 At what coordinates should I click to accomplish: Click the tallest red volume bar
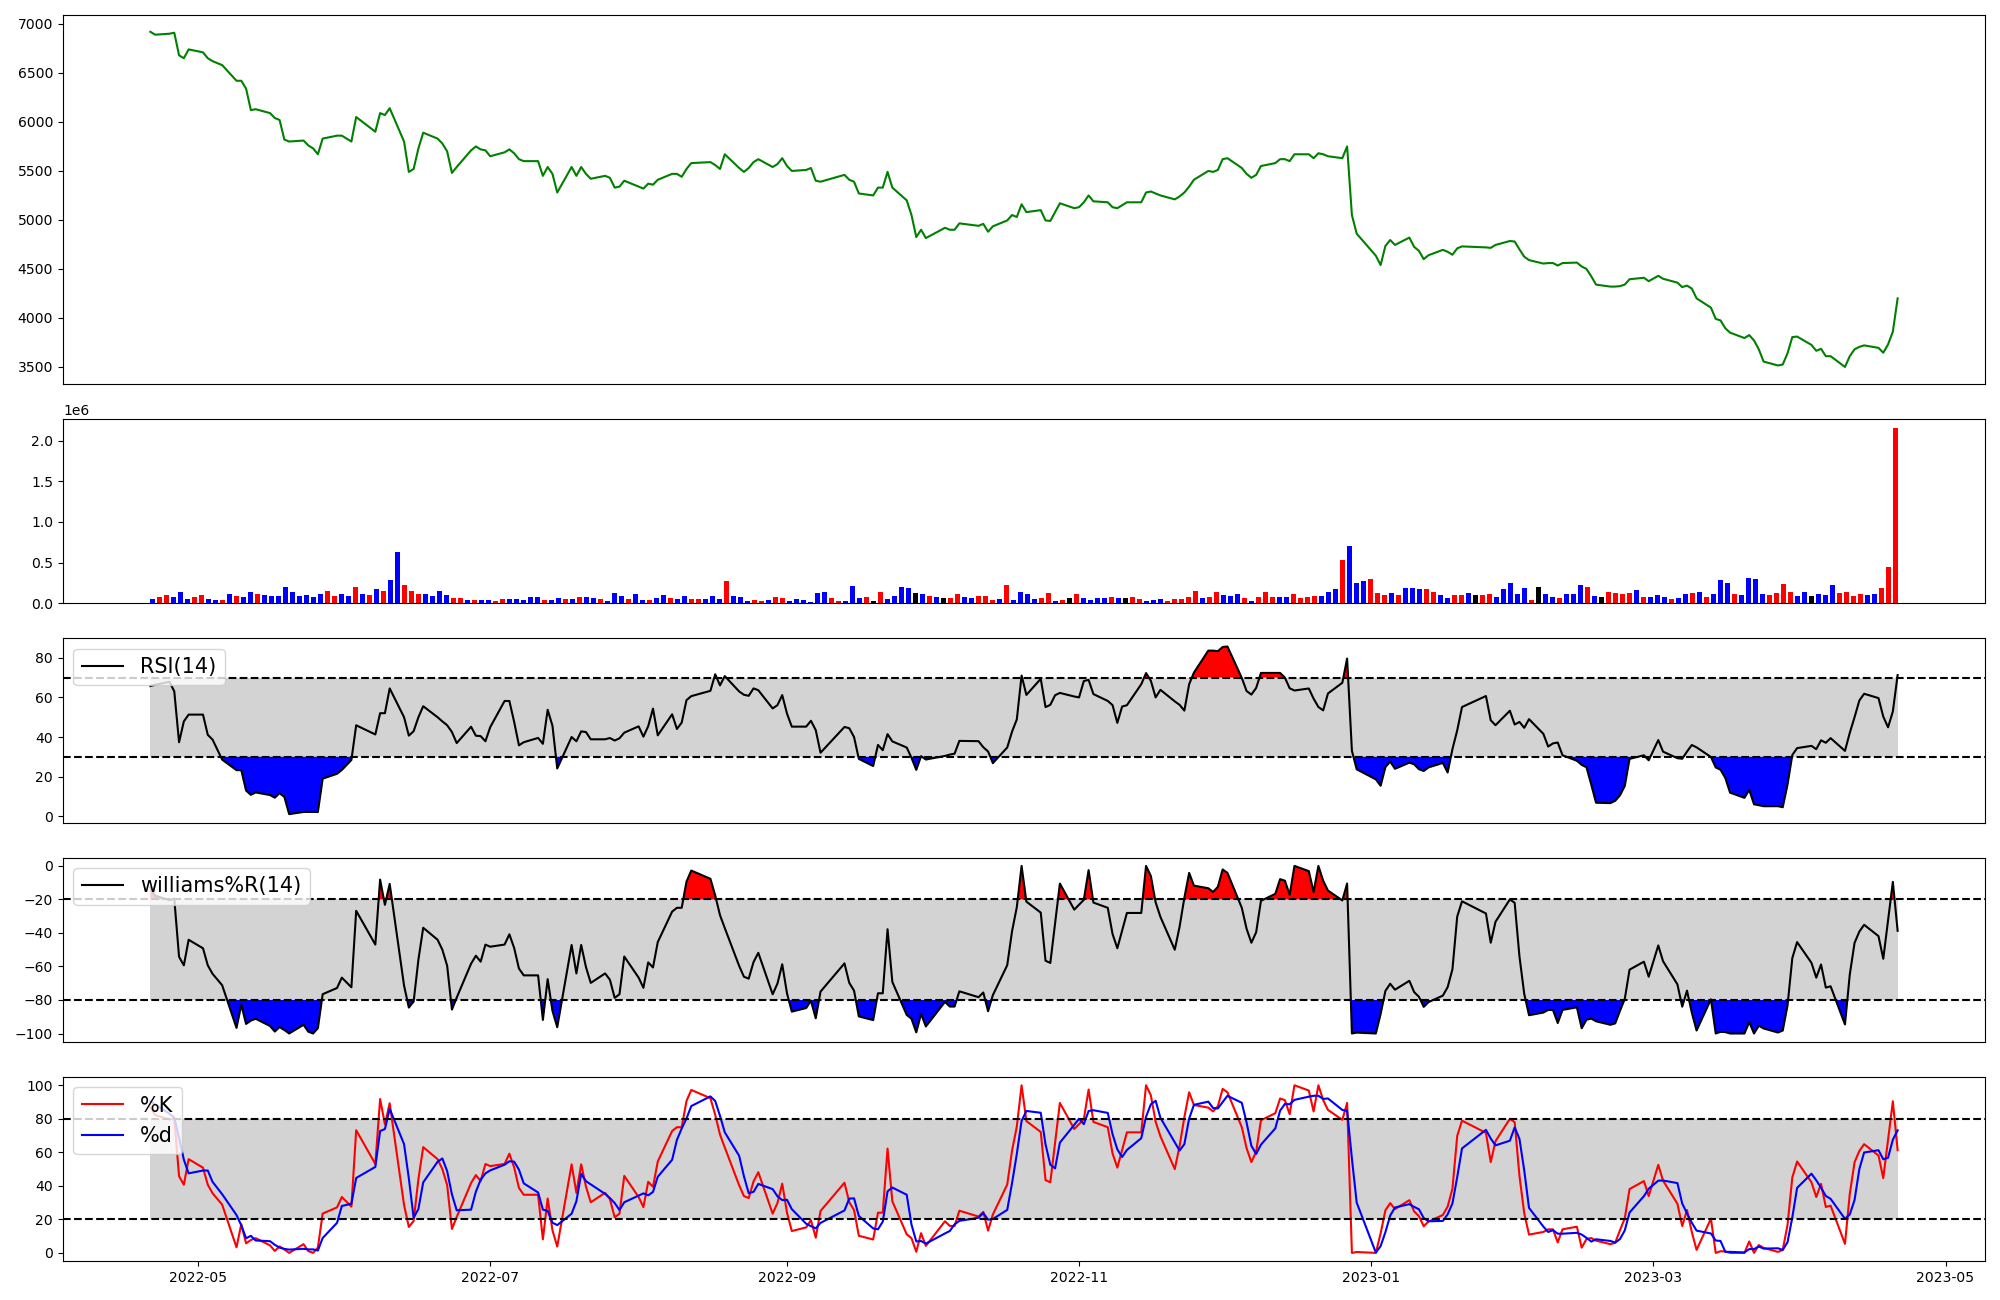(x=1895, y=515)
